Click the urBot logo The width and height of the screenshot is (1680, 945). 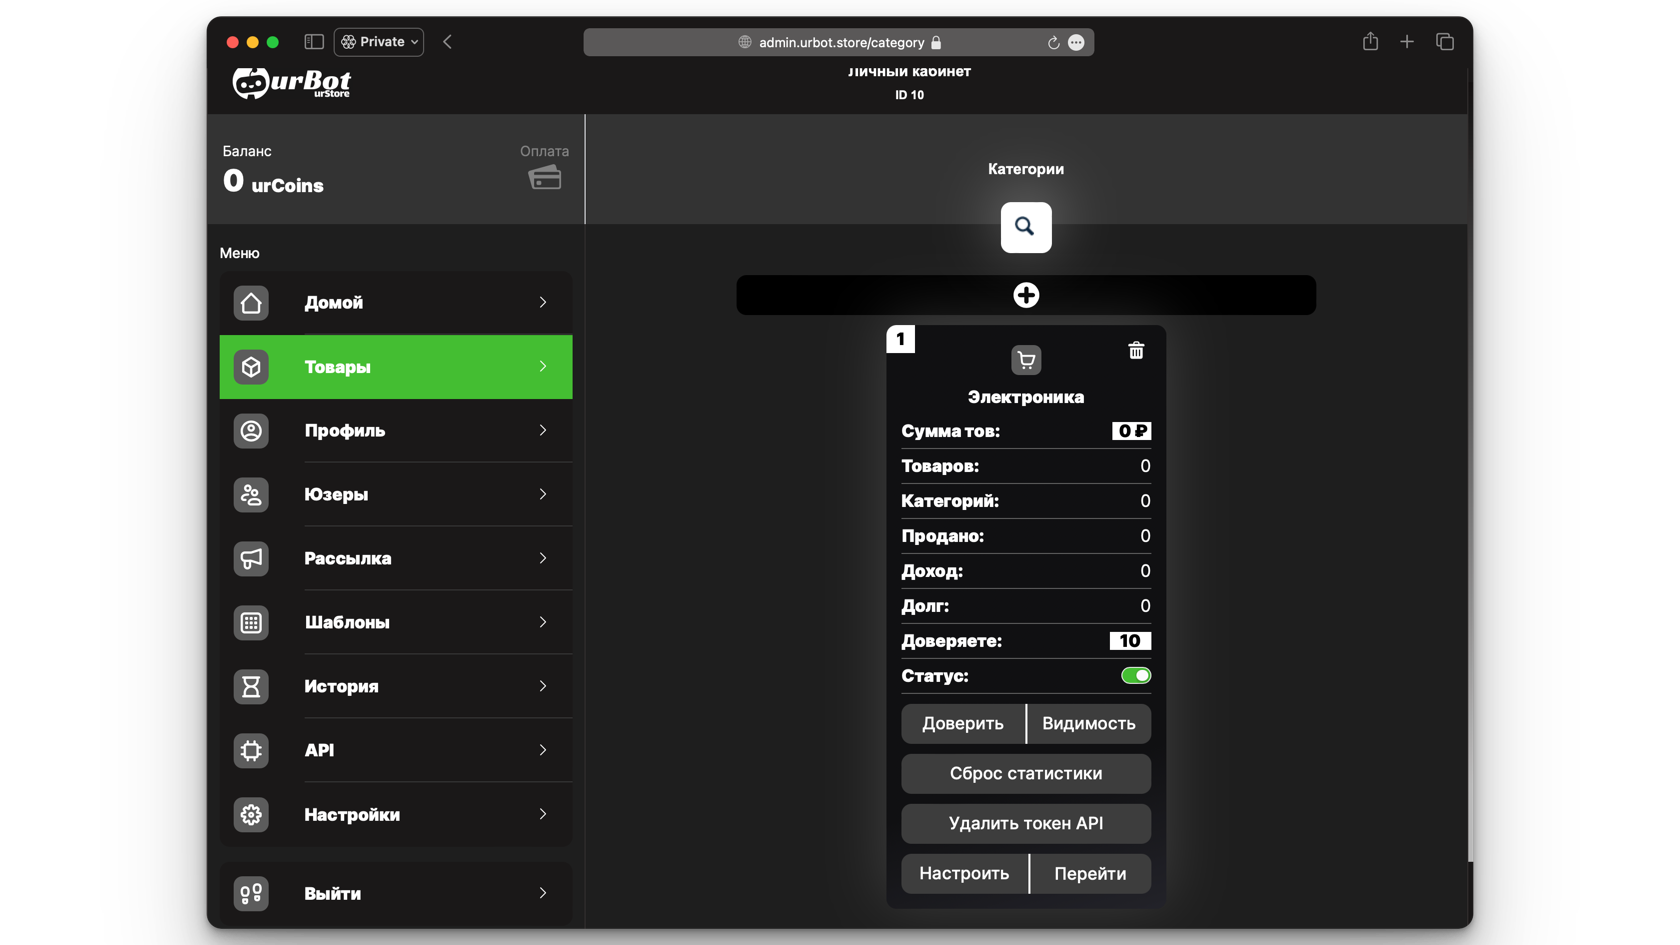[292, 83]
